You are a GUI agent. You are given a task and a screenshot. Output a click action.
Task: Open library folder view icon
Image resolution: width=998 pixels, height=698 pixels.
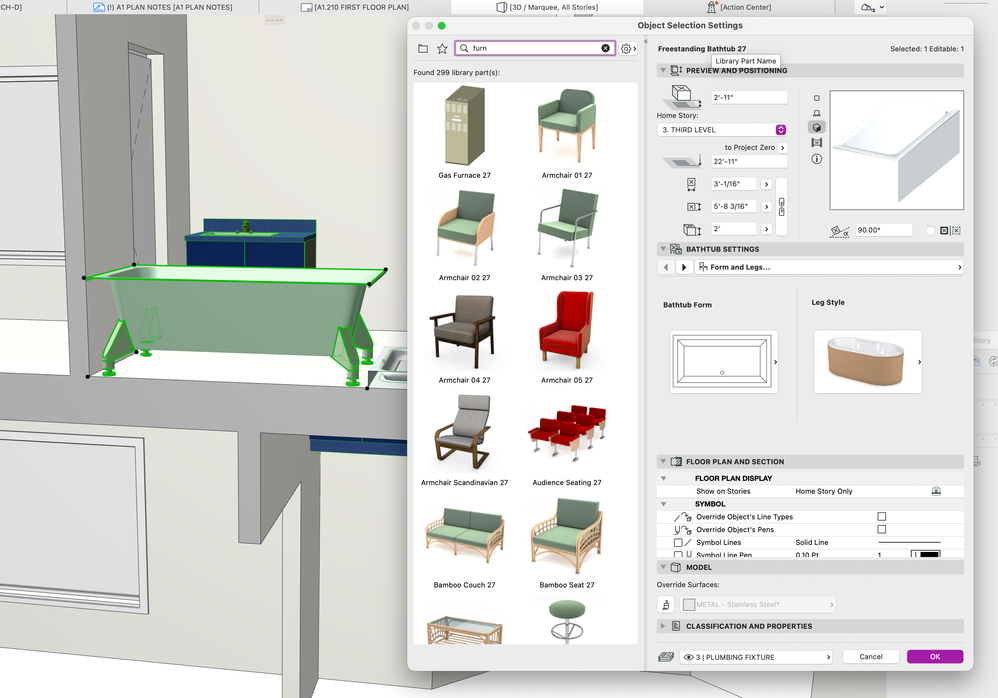(423, 48)
